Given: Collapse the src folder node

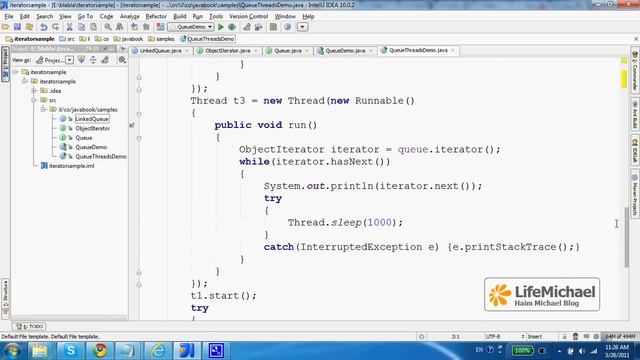Looking at the screenshot, I should pyautogui.click(x=34, y=100).
